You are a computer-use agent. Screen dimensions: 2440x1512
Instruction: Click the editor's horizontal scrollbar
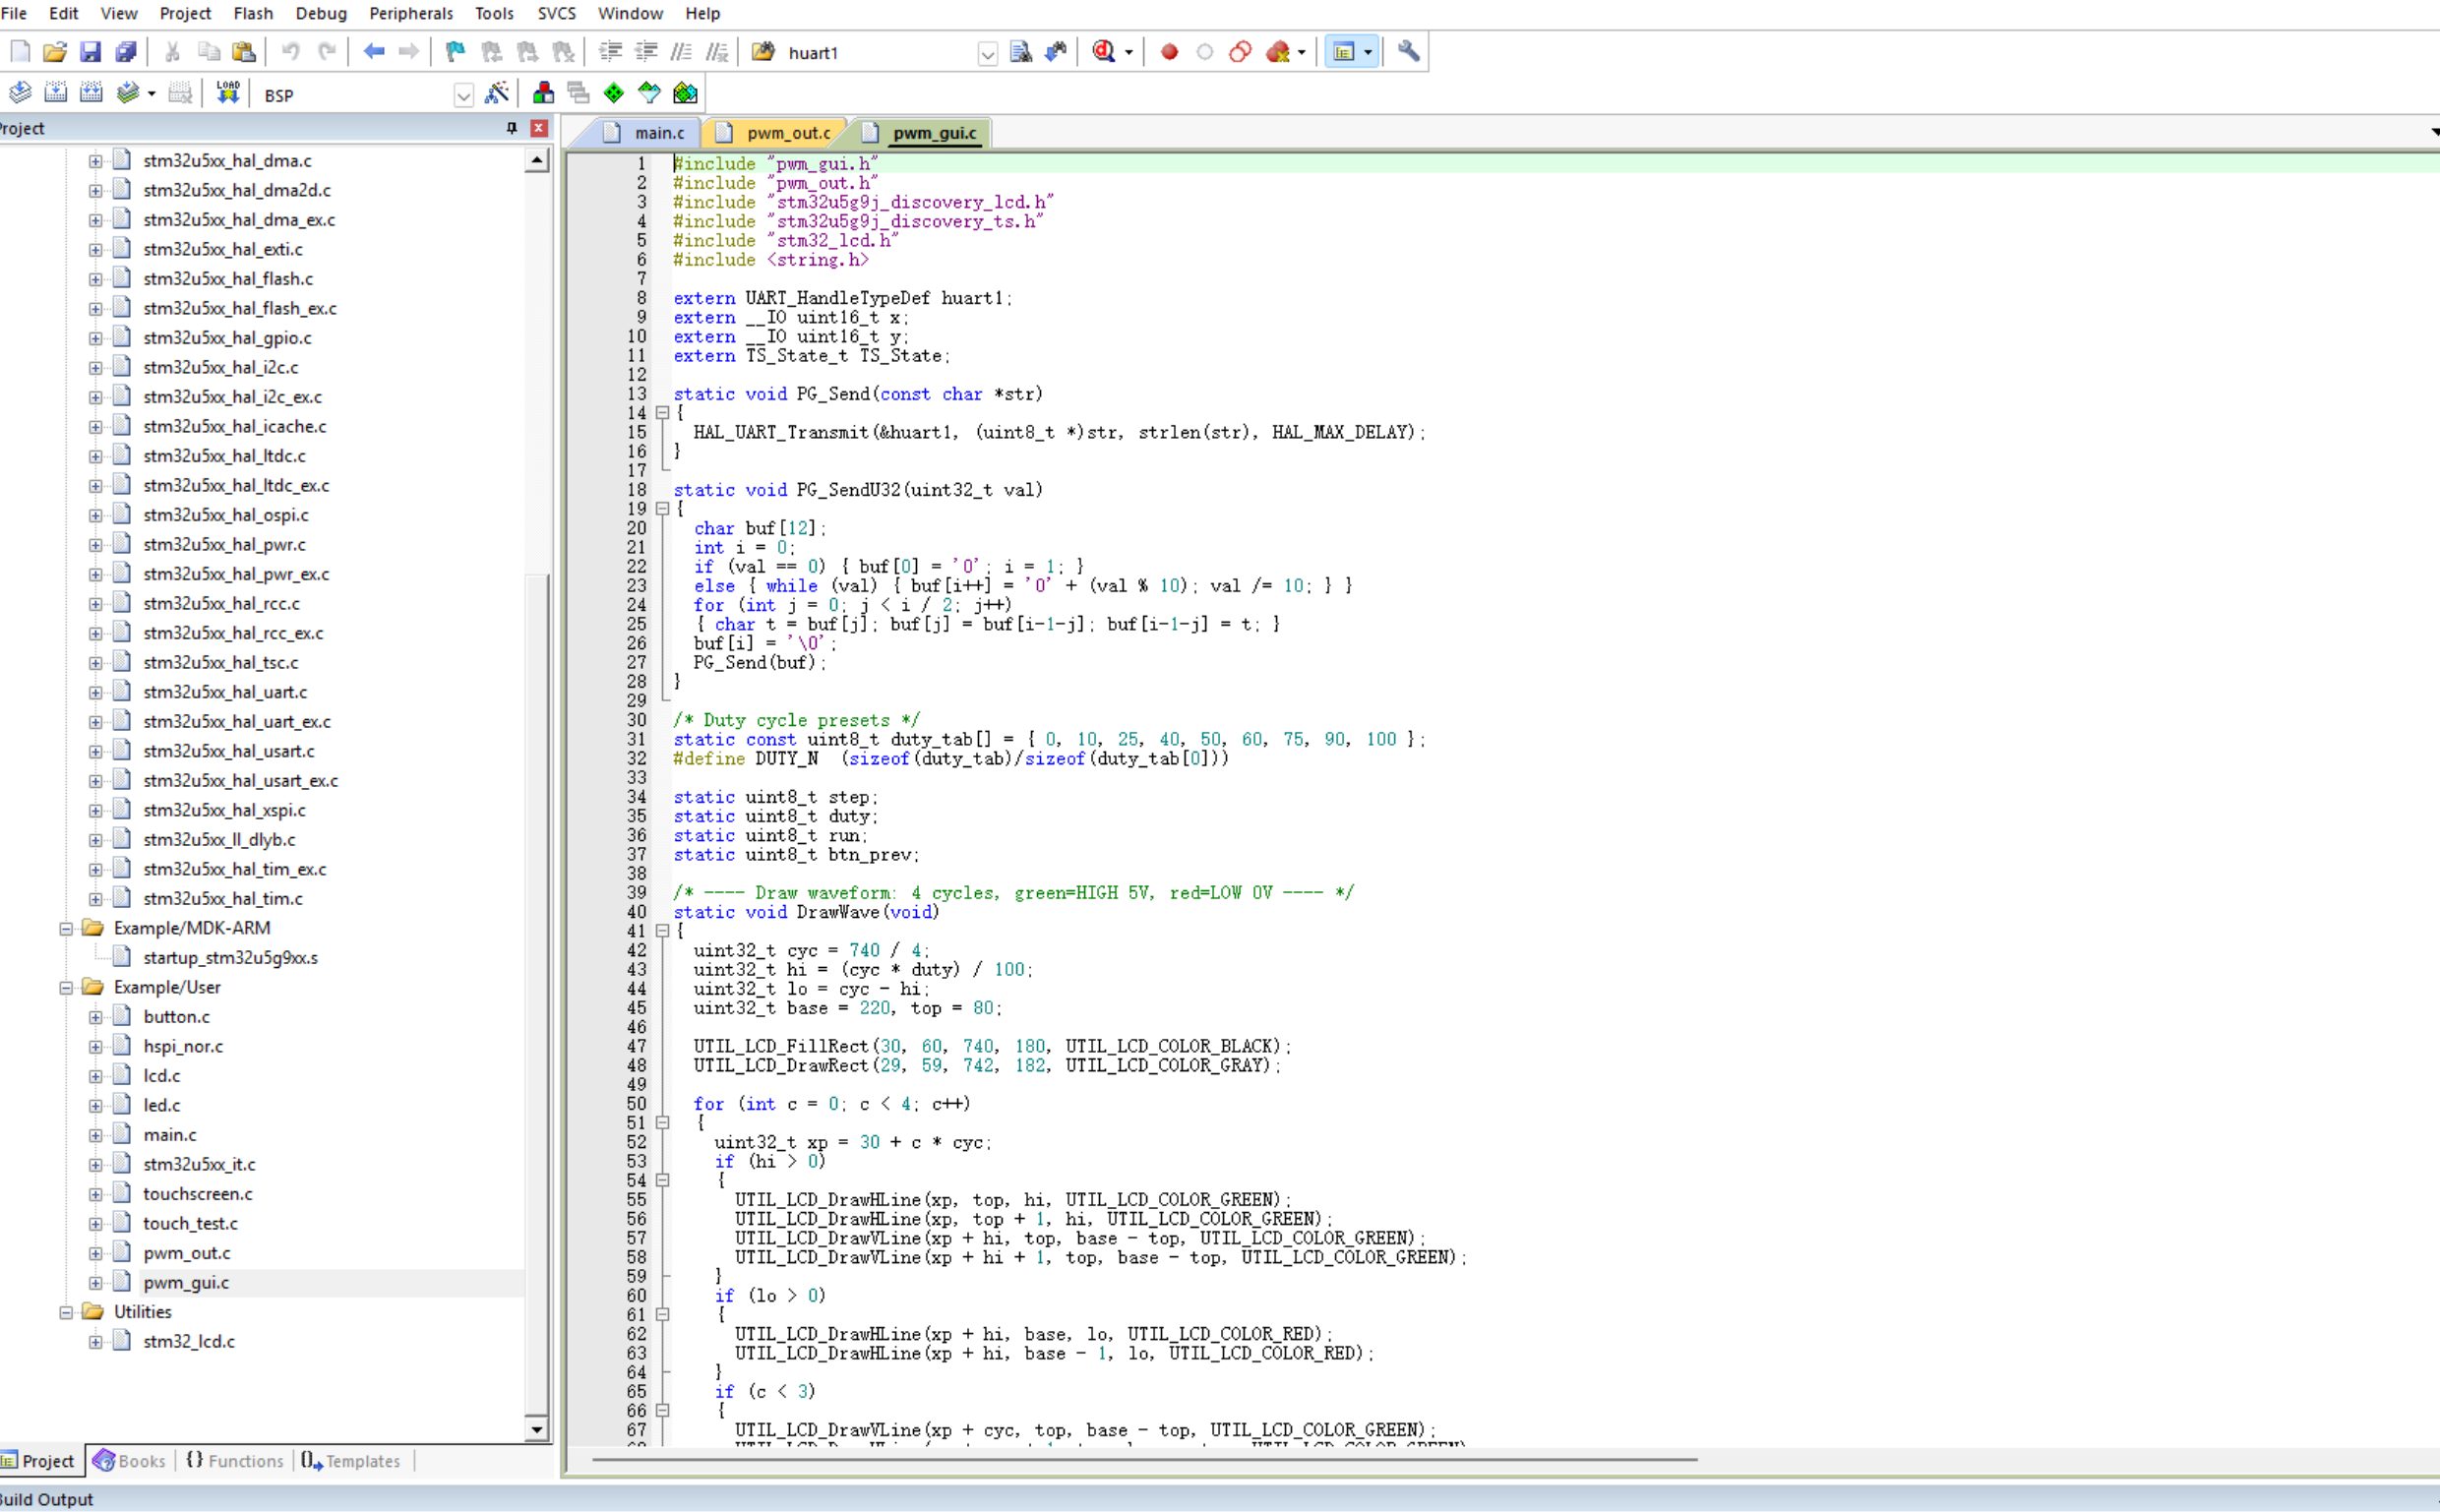click(x=1144, y=1460)
